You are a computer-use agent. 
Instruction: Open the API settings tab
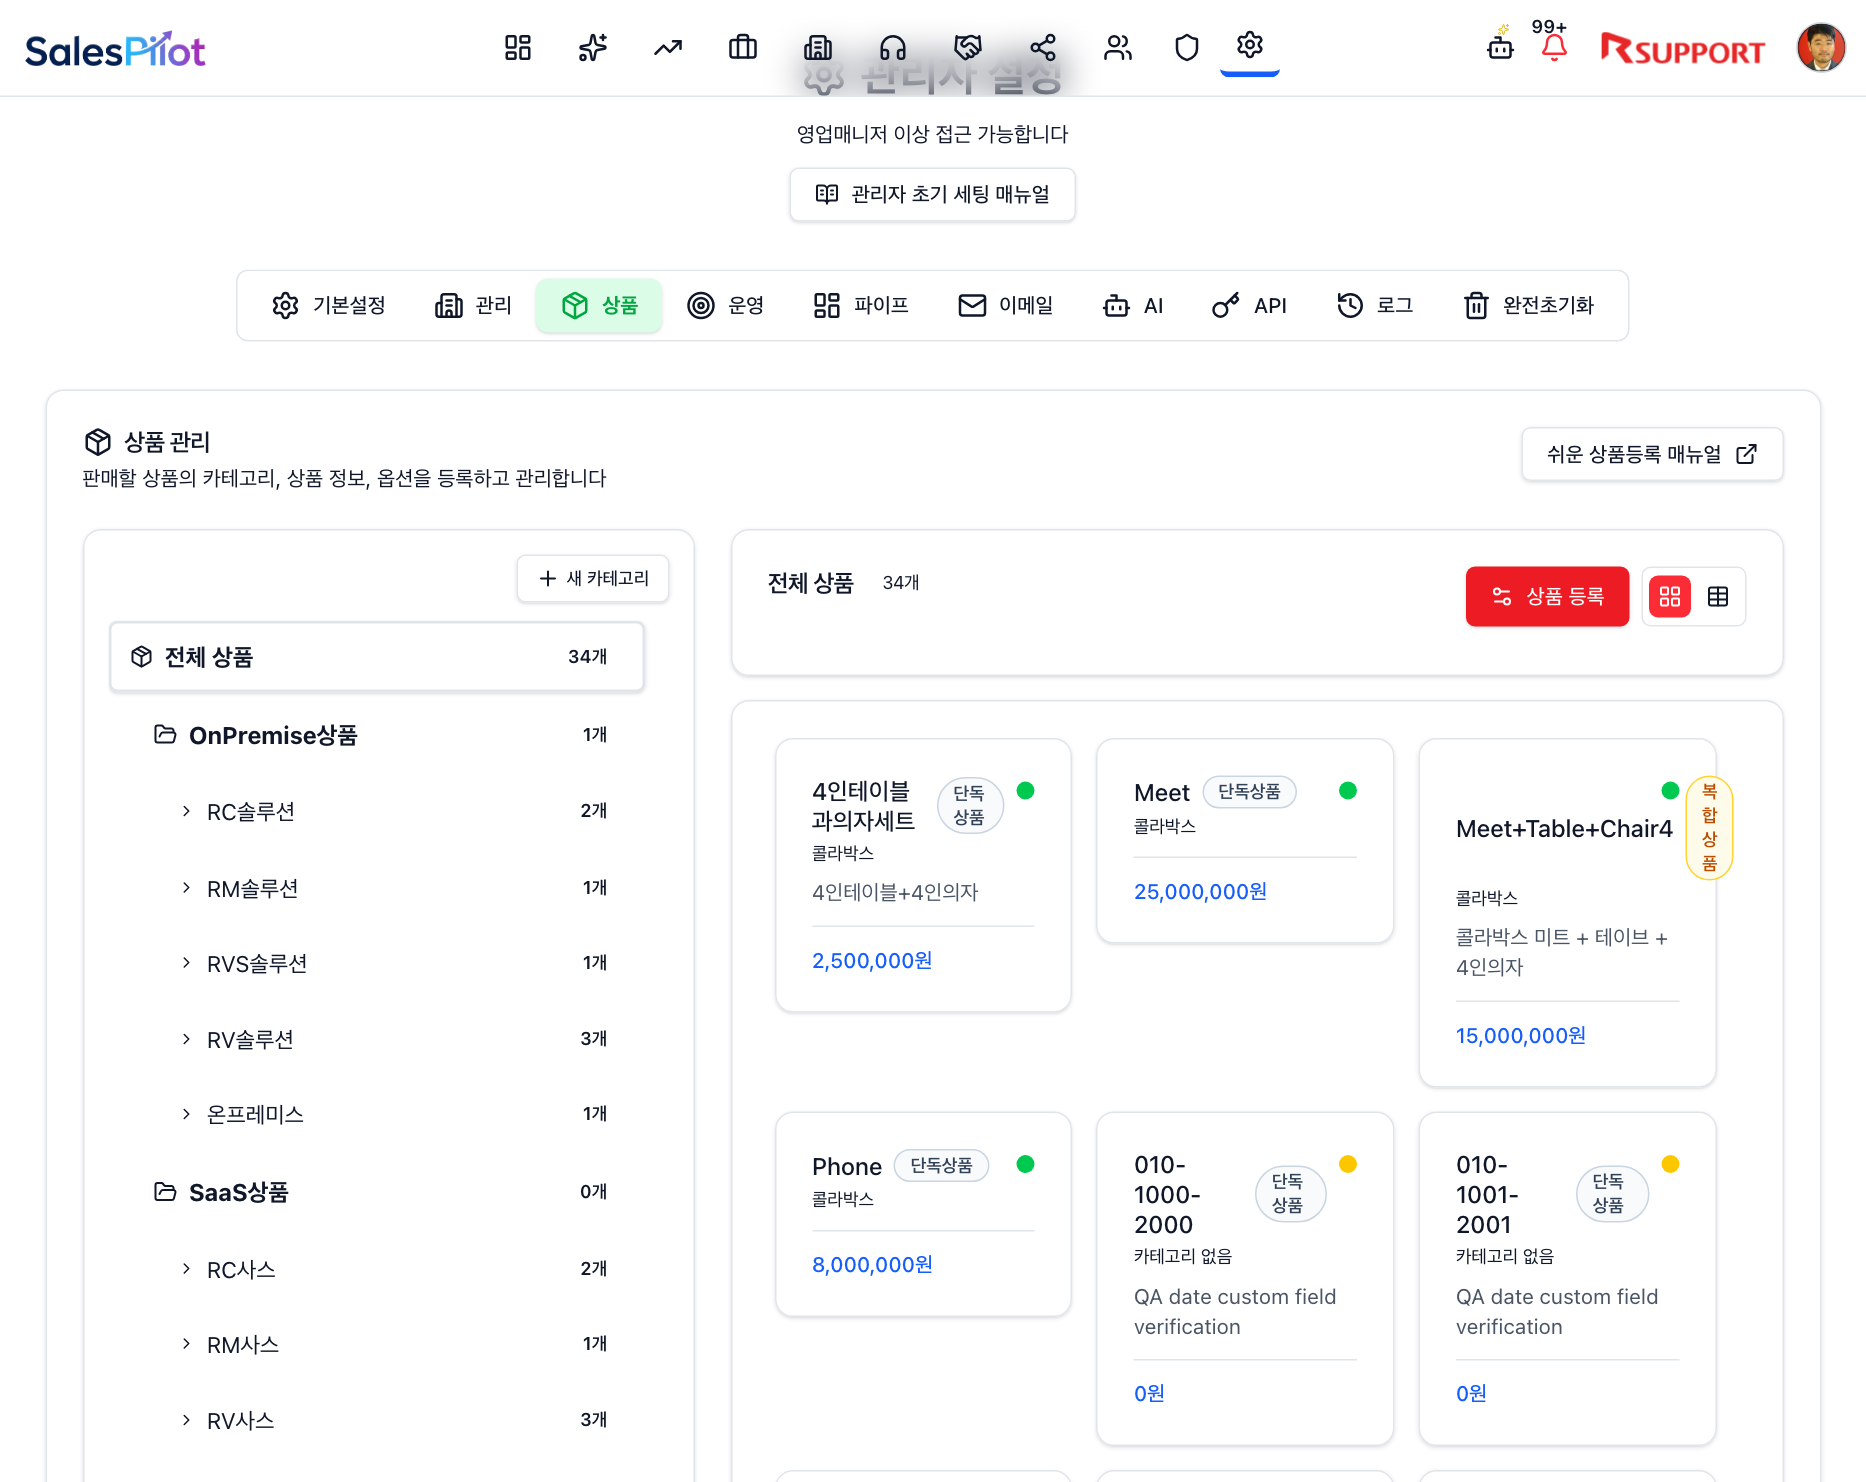click(1249, 305)
